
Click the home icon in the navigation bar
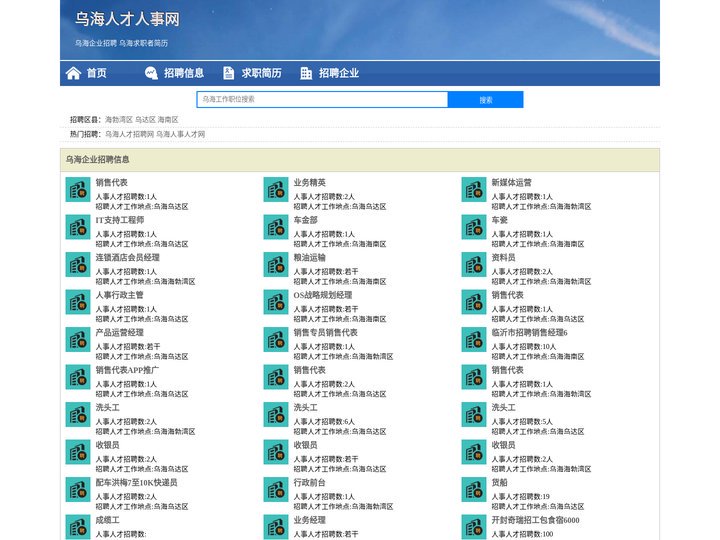click(x=73, y=73)
